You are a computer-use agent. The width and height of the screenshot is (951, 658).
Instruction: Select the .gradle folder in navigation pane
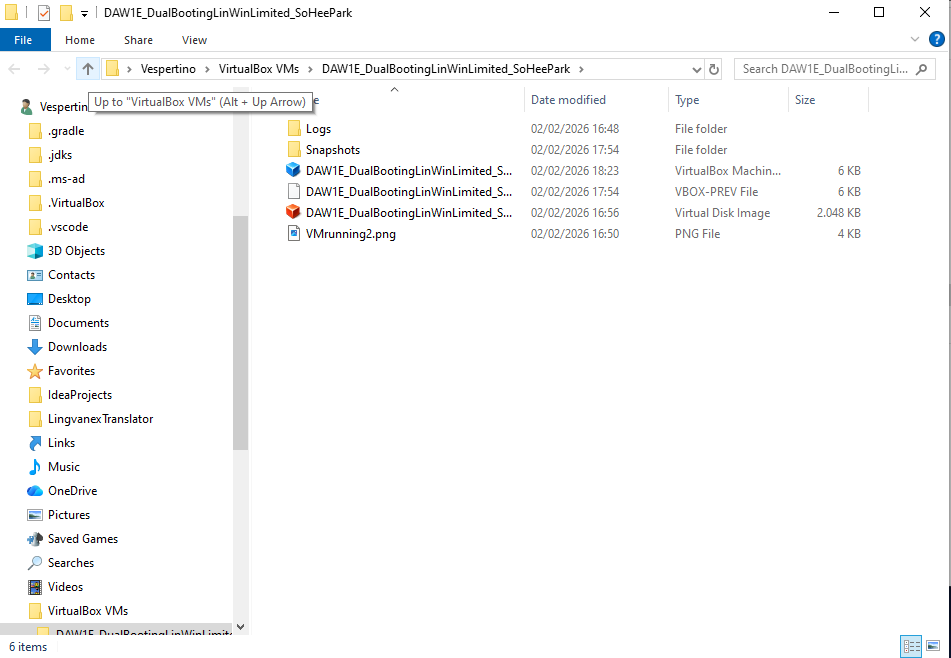[x=66, y=131]
